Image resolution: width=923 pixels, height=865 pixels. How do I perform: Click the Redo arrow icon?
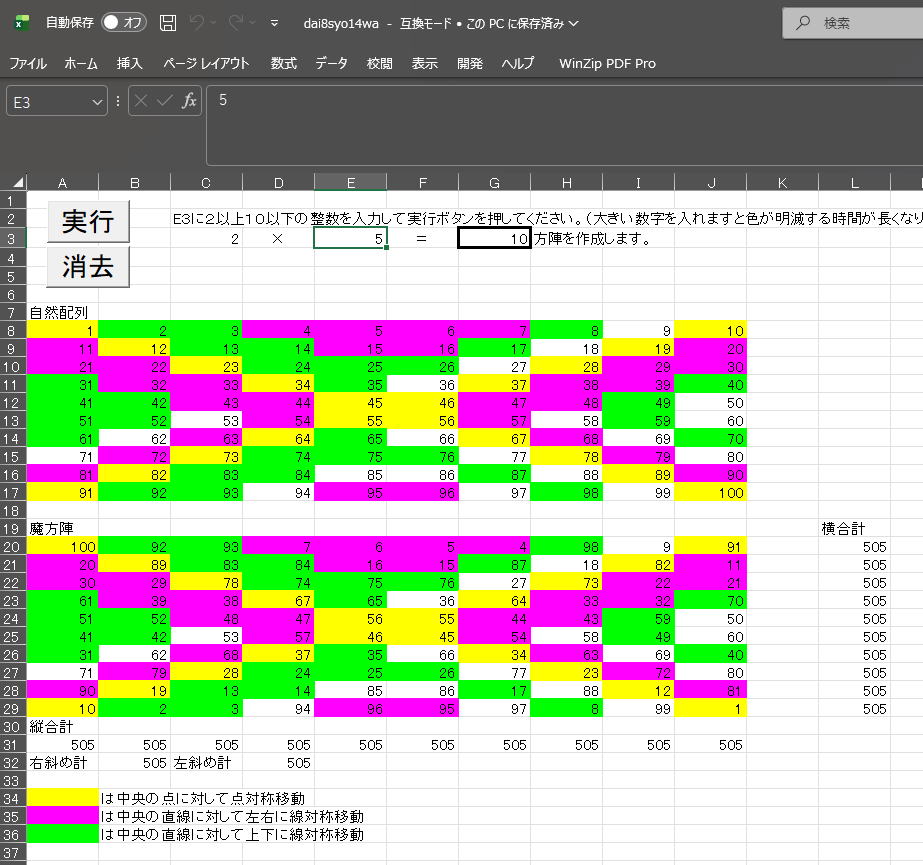(236, 23)
